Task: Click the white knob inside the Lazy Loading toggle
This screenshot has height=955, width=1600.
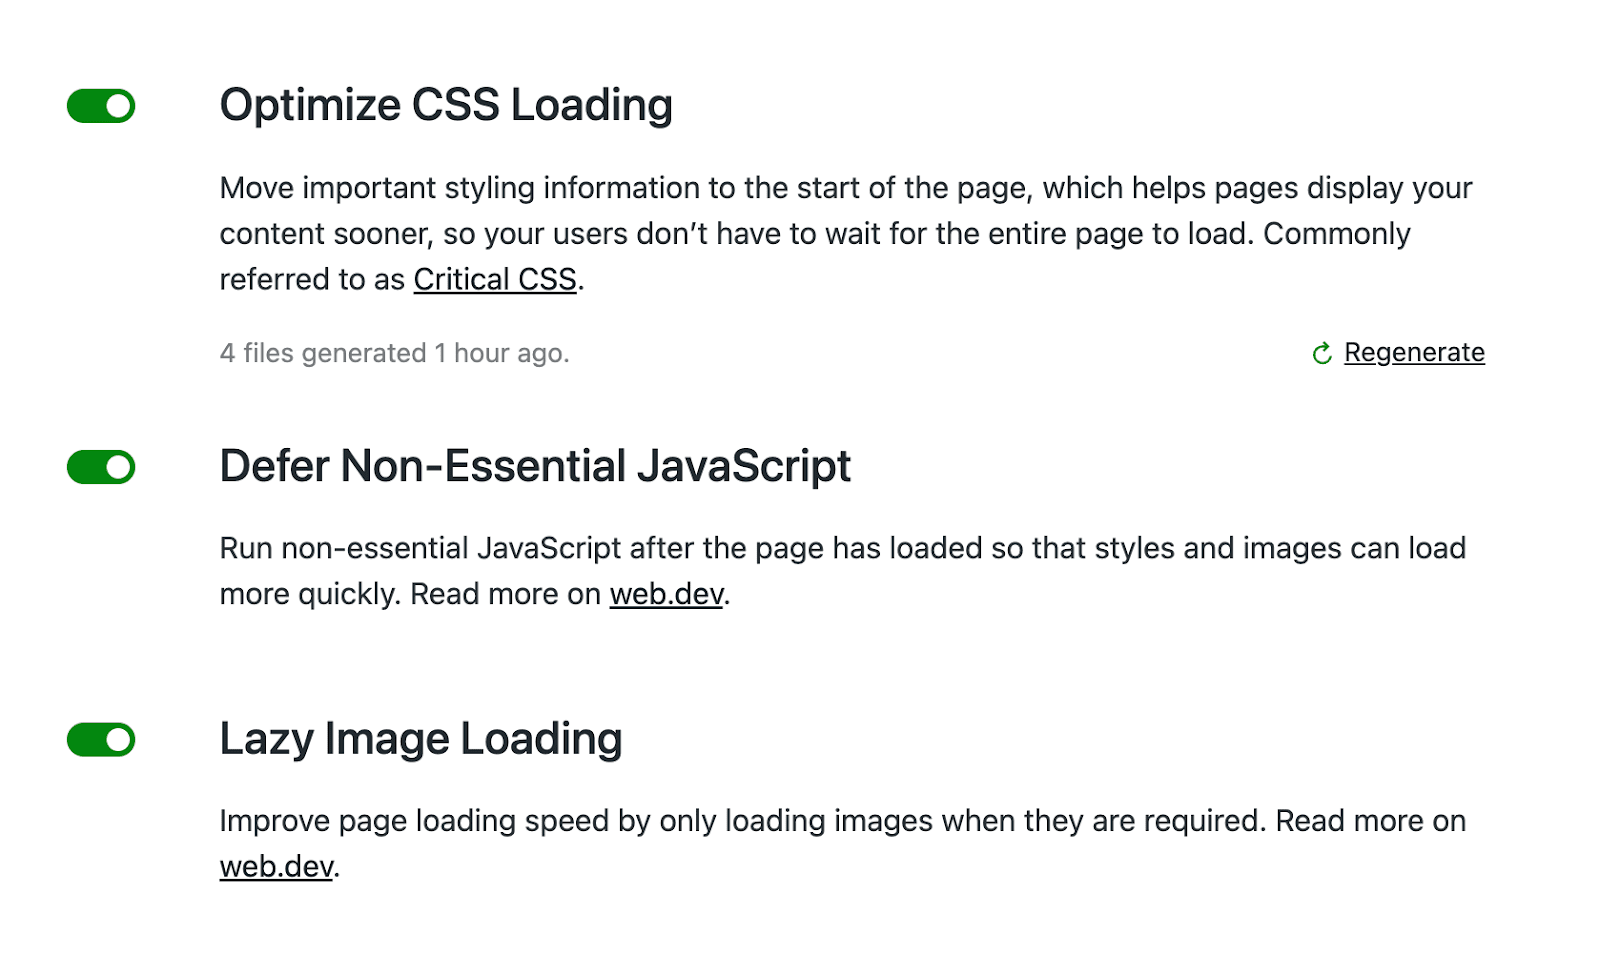Action: pos(117,740)
